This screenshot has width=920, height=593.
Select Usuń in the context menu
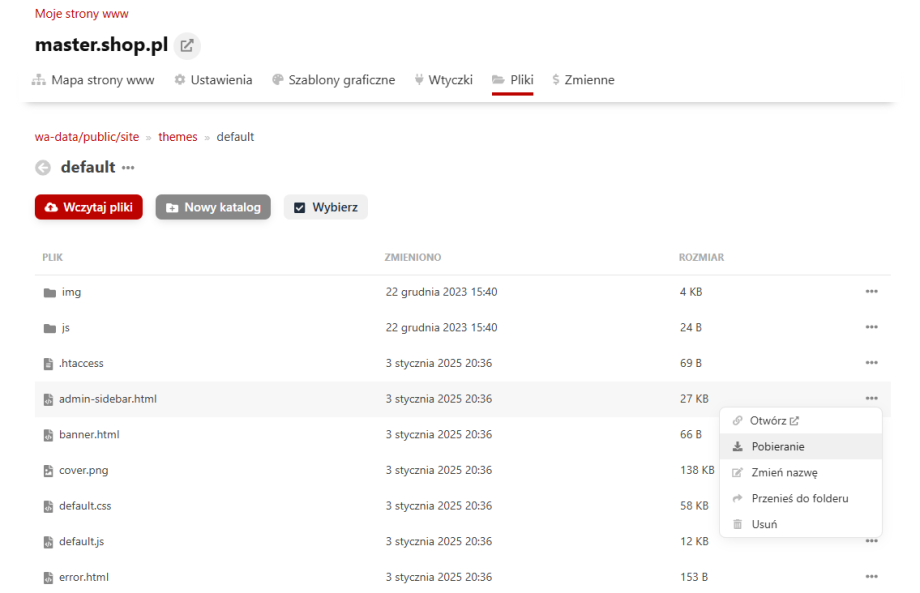click(x=764, y=524)
